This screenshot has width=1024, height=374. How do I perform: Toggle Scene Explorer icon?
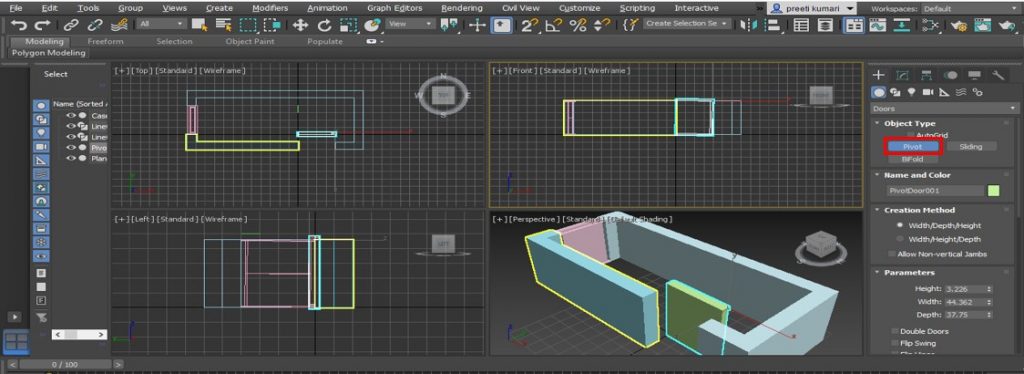(x=801, y=25)
